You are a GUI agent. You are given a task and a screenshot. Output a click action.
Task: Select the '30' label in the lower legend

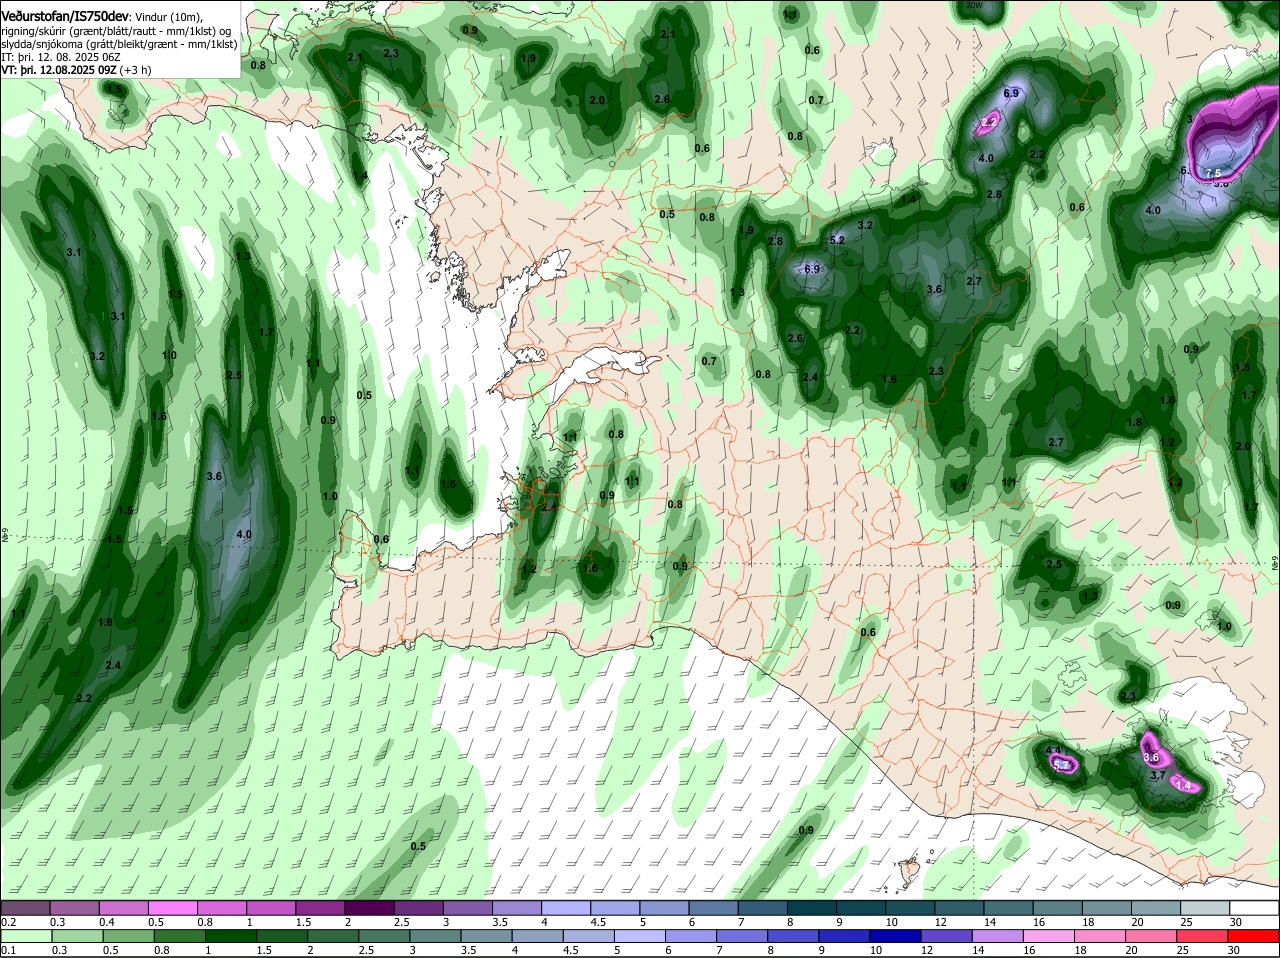[1234, 950]
